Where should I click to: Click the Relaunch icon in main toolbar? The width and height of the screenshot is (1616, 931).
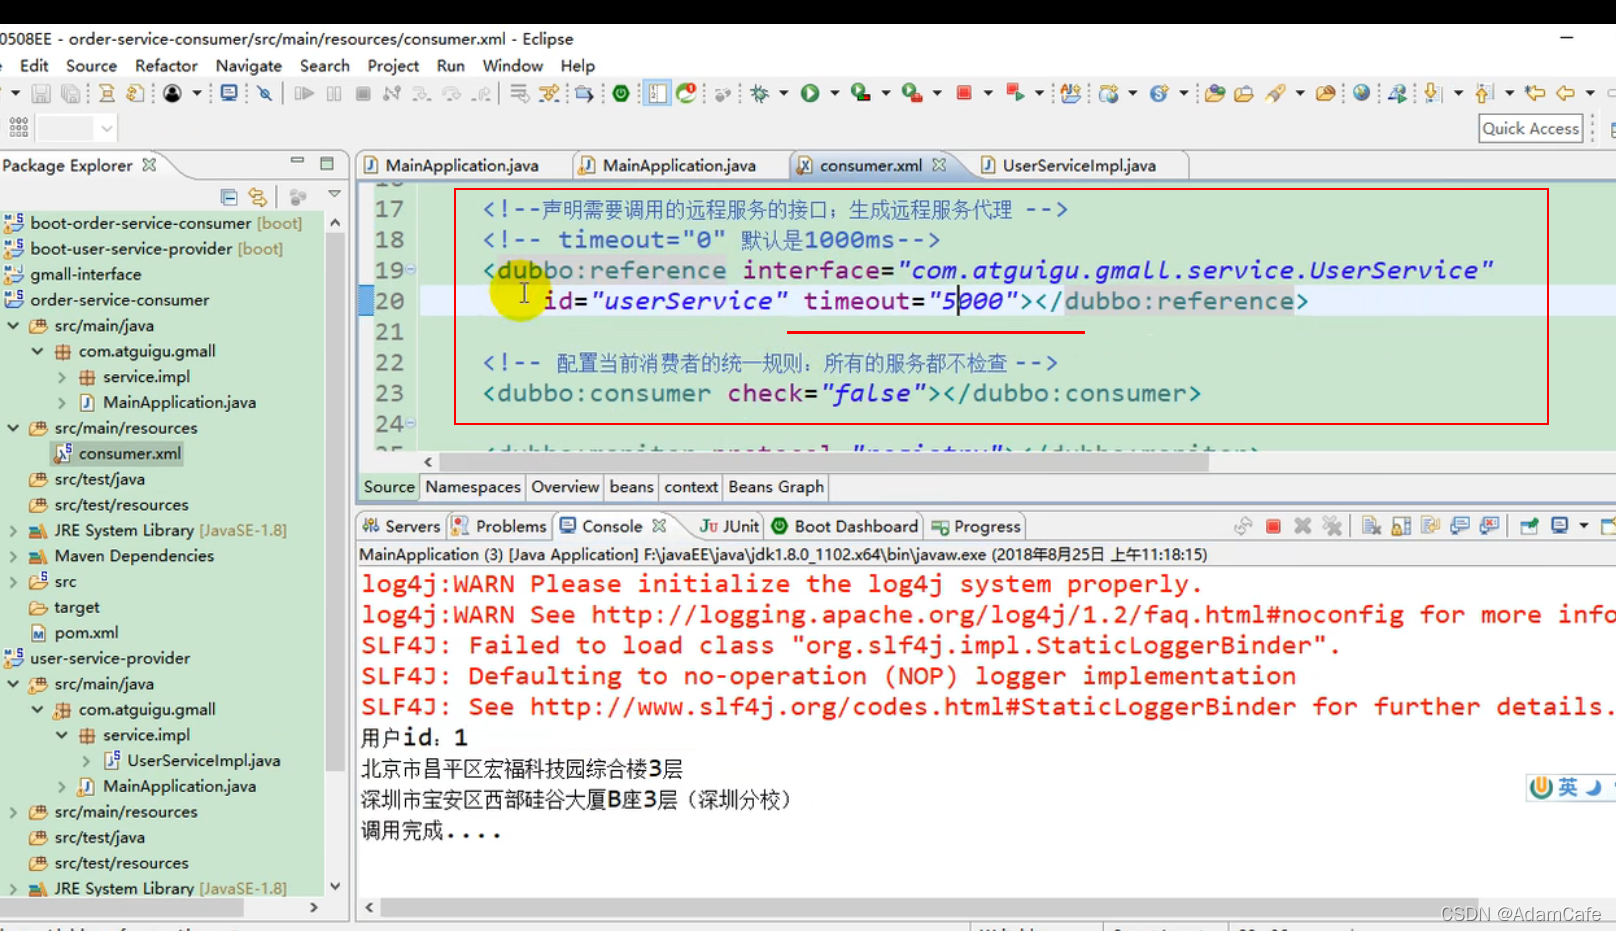pyautogui.click(x=1015, y=93)
